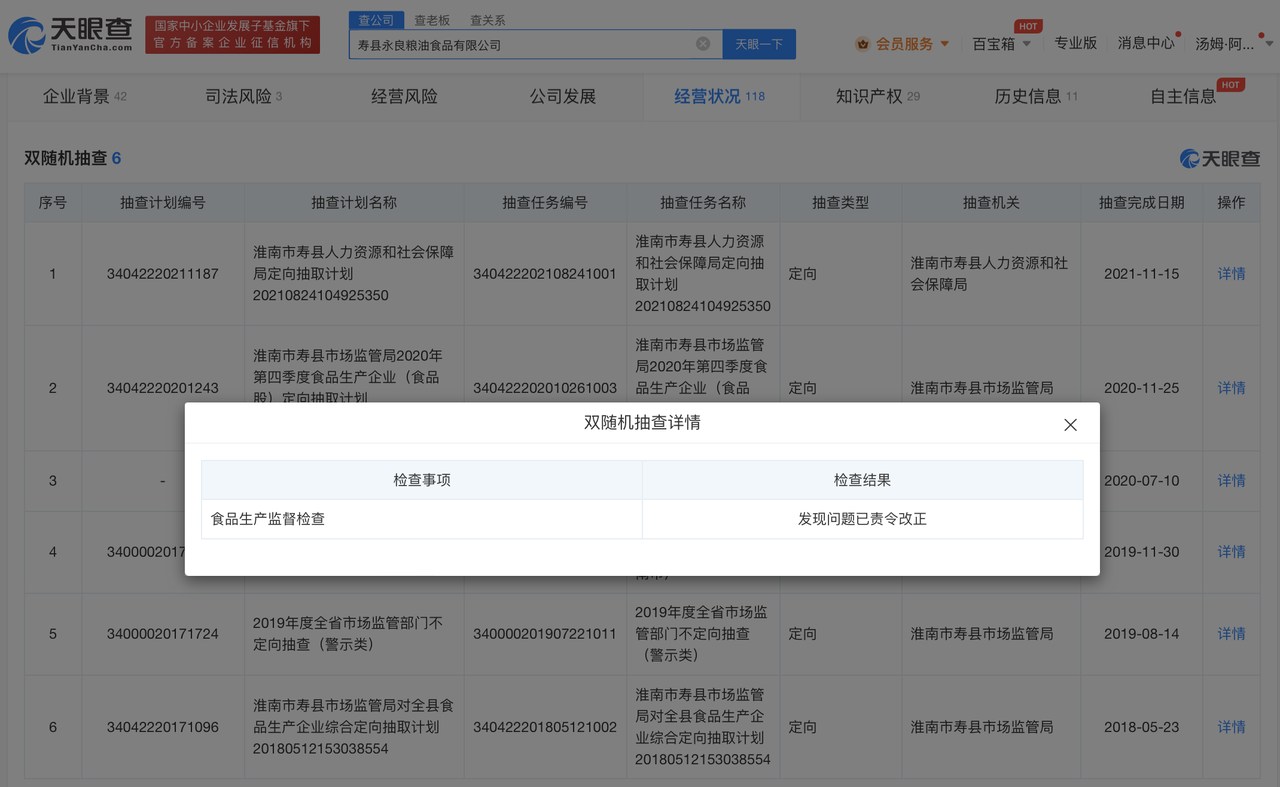Open 详情 link for row 6

1231,727
